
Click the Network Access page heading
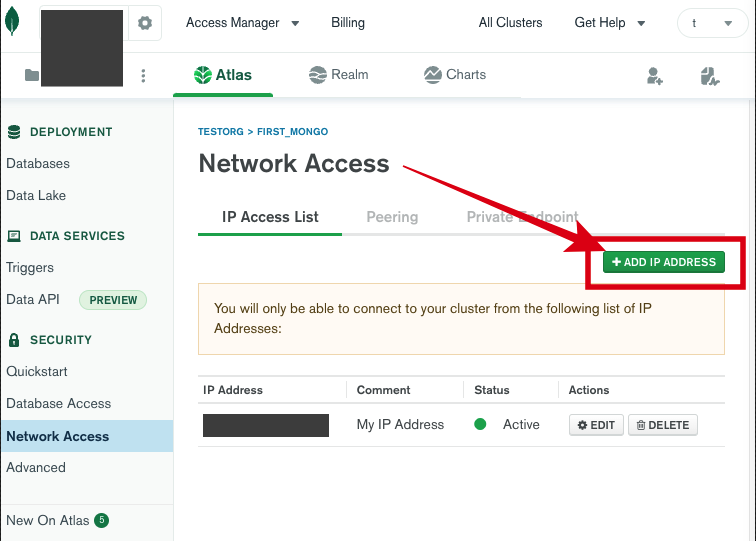294,163
